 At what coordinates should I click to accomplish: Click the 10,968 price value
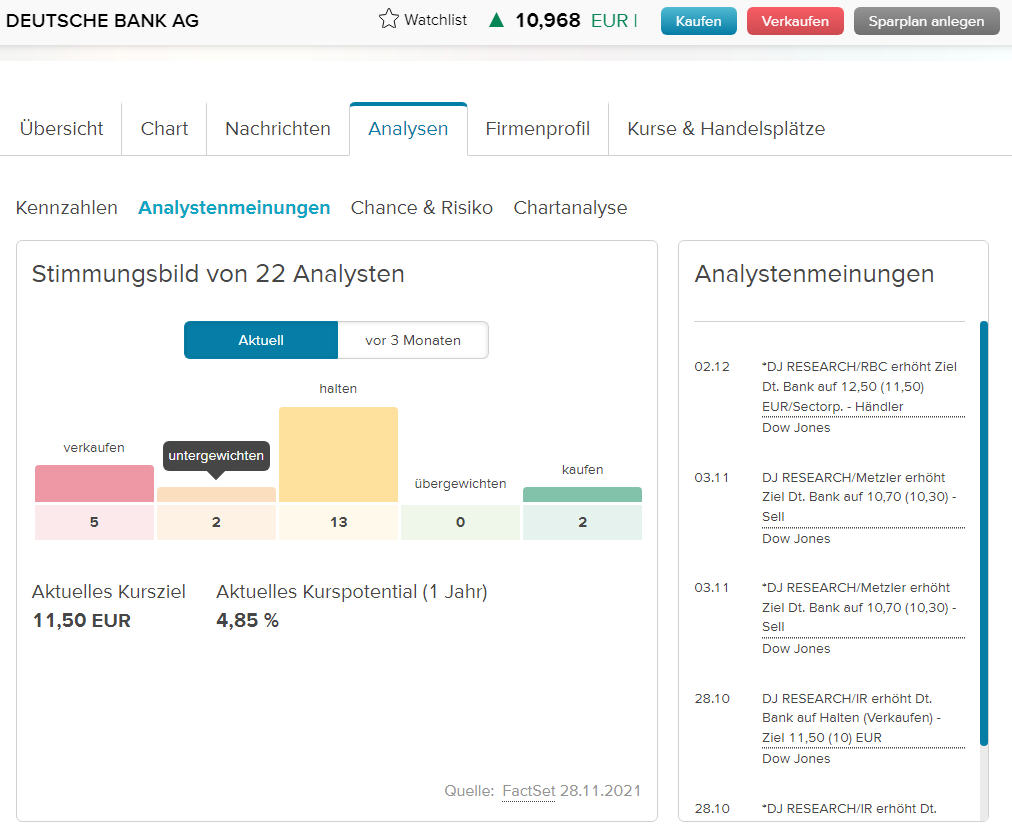pos(547,20)
